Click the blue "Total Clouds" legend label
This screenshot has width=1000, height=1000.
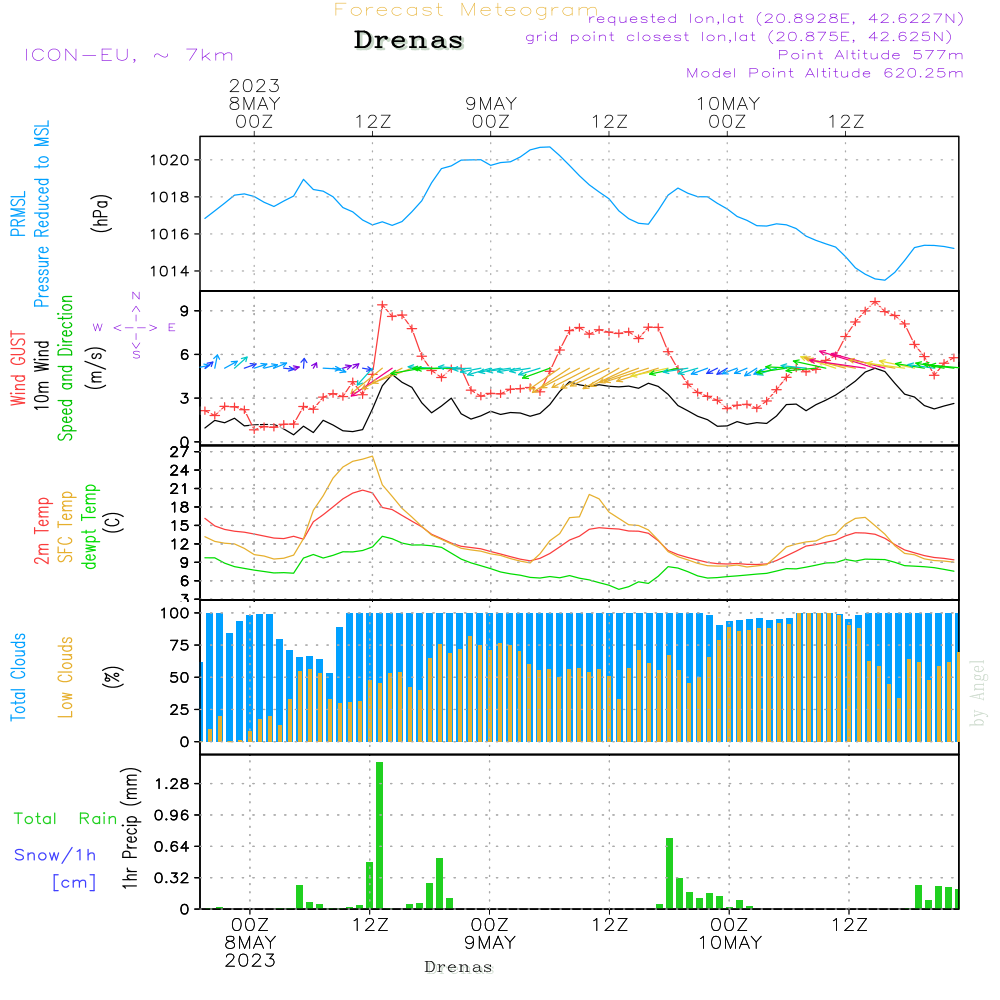18,677
